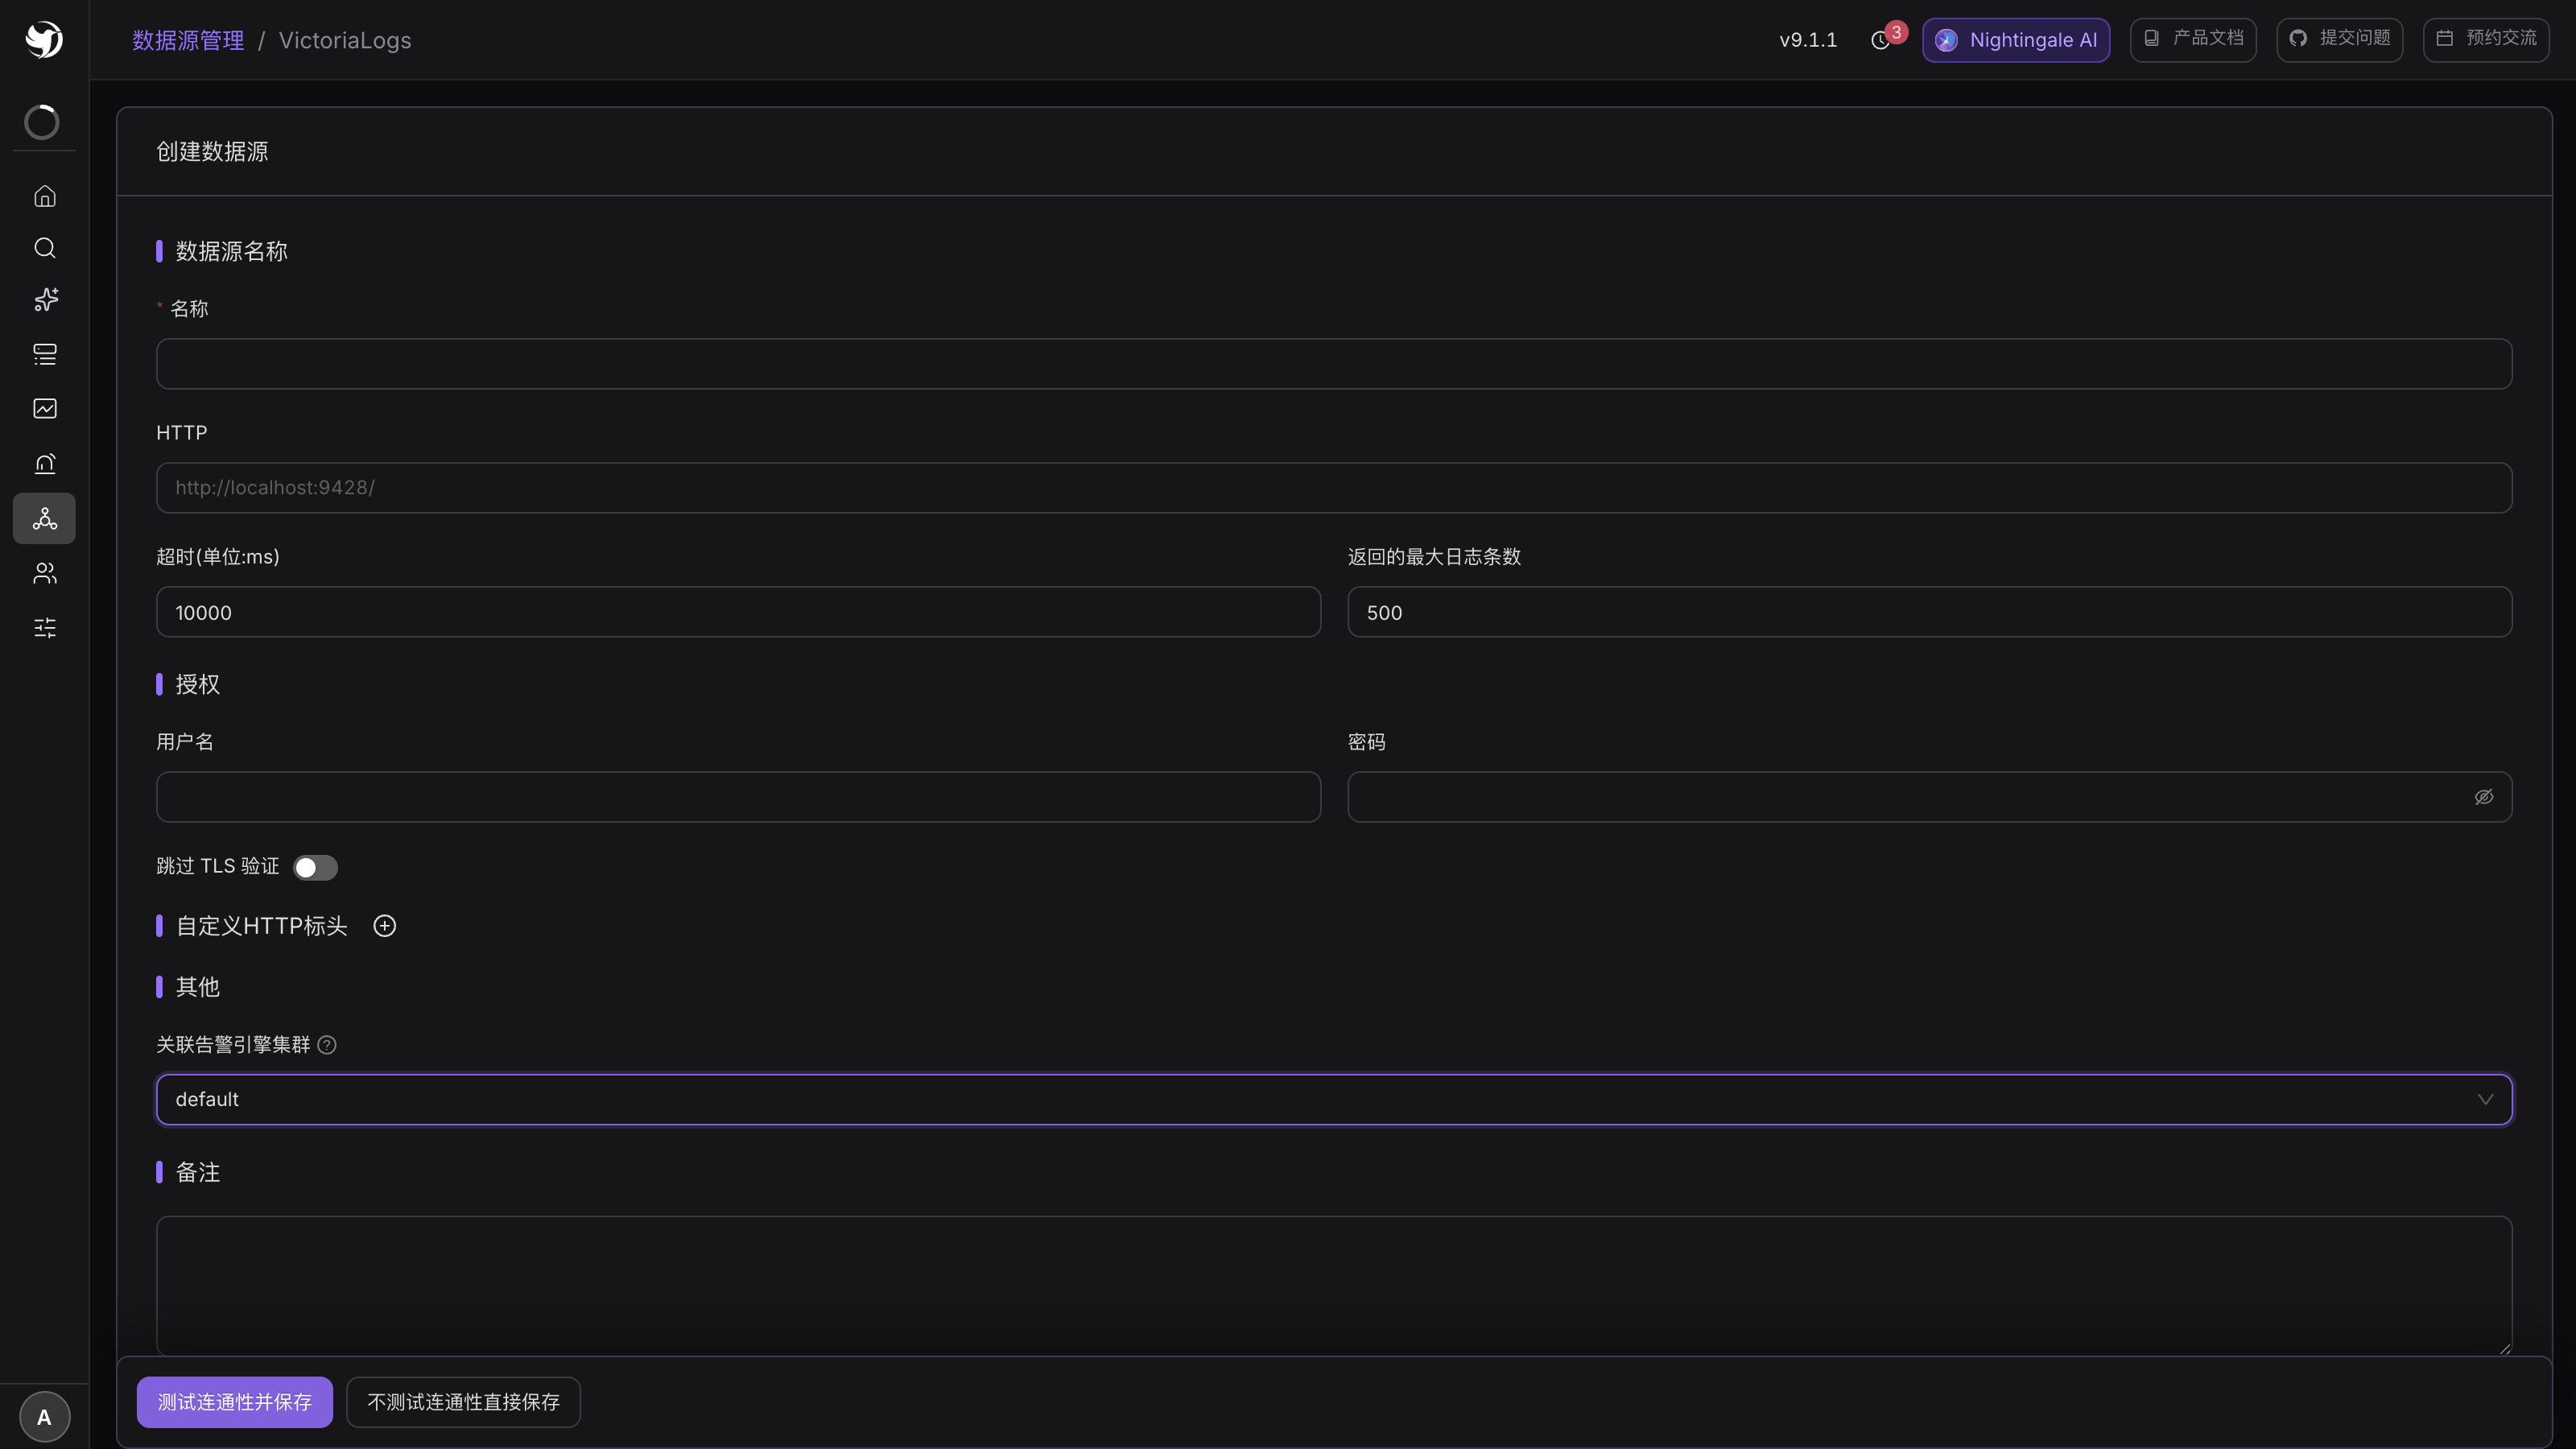This screenshot has height=1449, width=2576.
Task: Click 不测试连通性直接保存 button
Action: [463, 1402]
